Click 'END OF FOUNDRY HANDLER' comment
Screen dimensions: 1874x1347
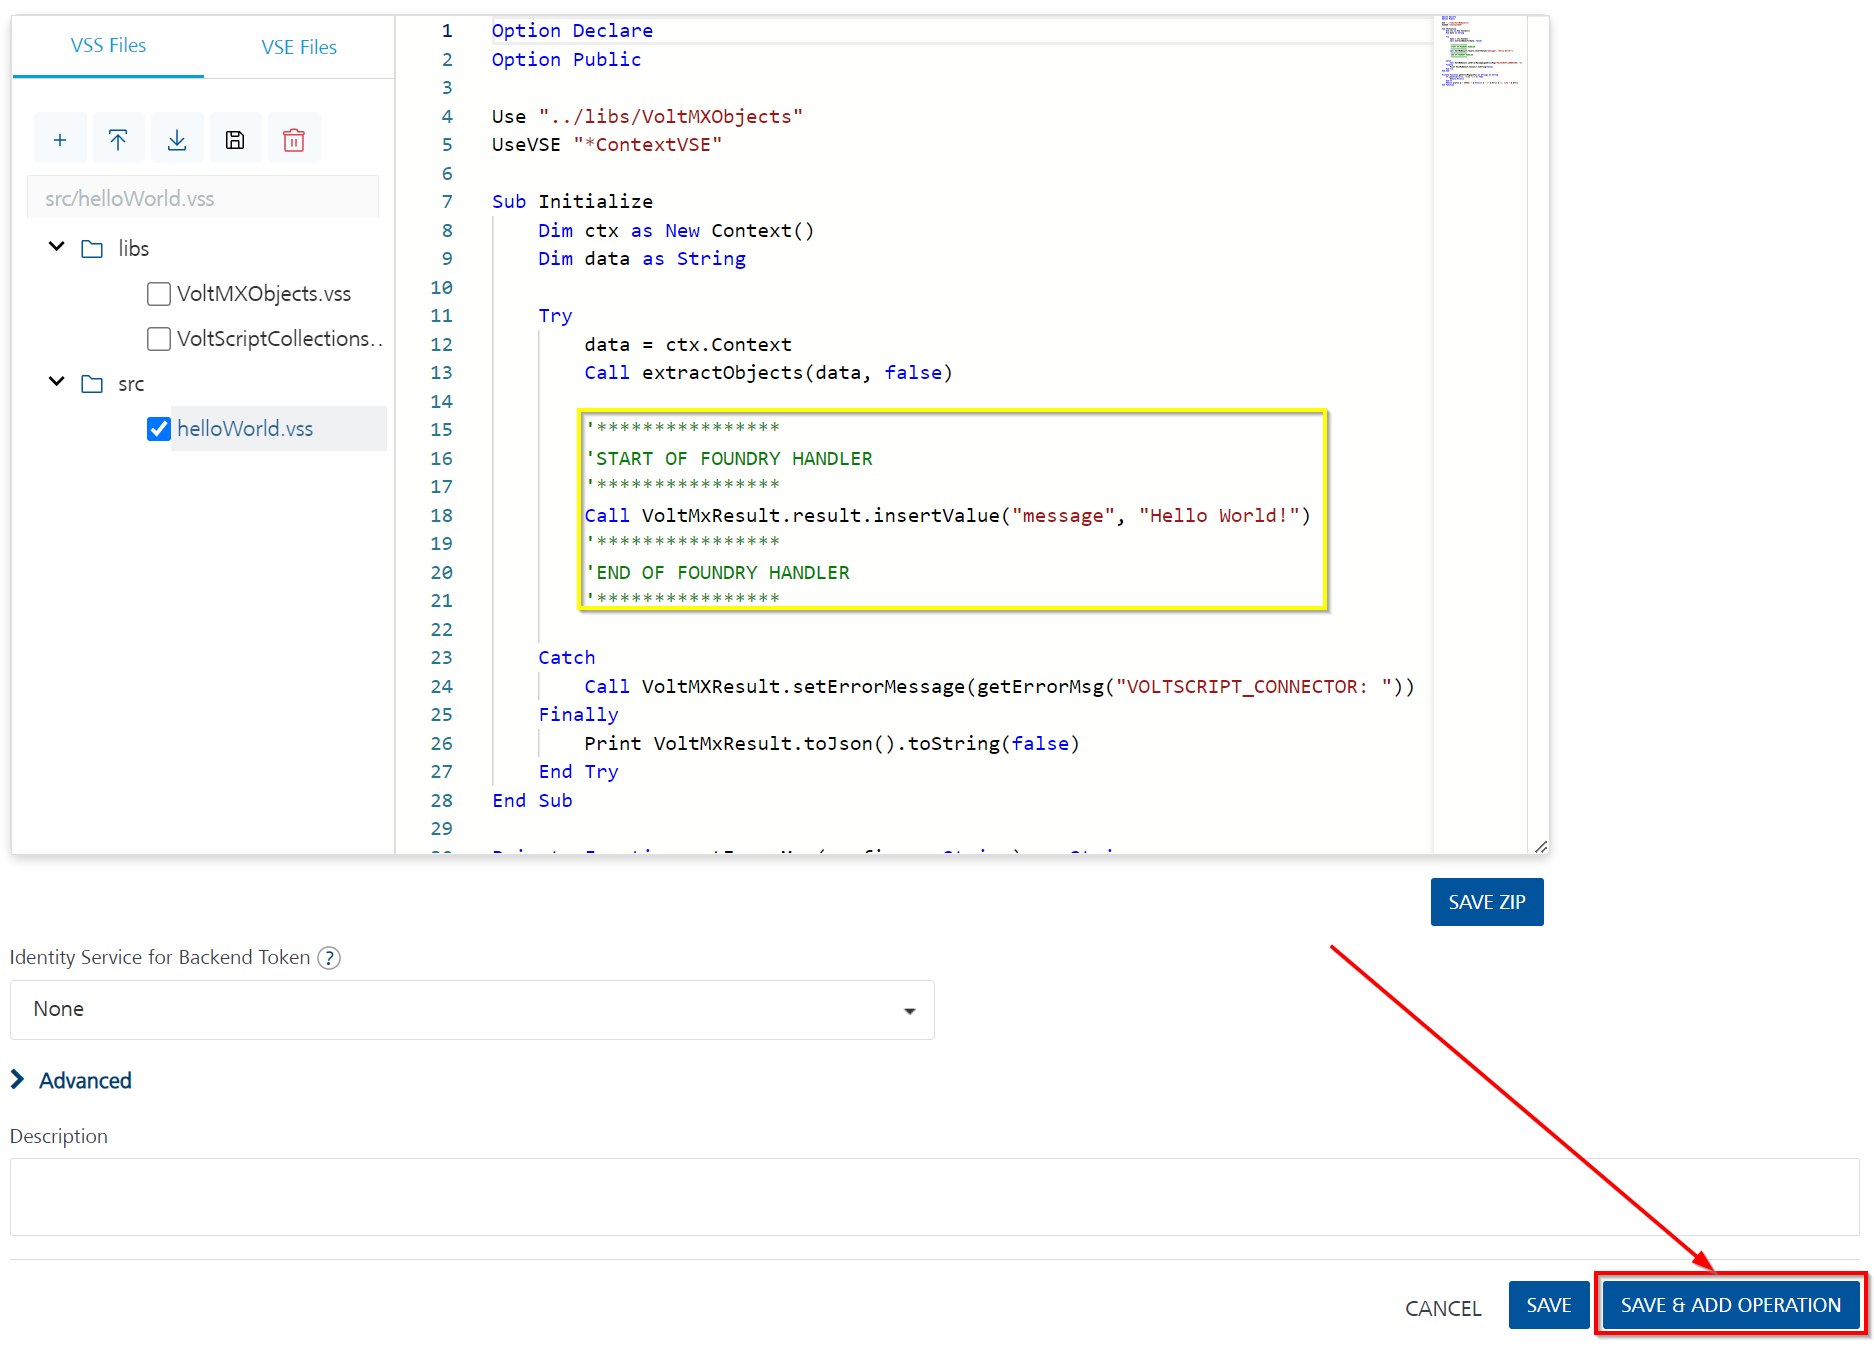(717, 573)
